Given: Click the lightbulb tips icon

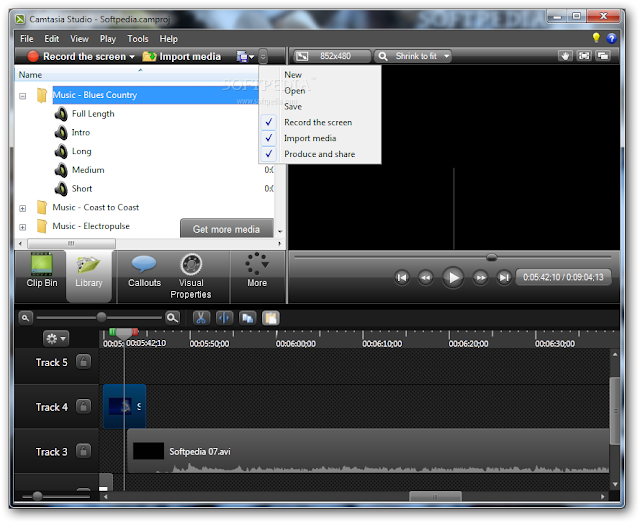Looking at the screenshot, I should [x=596, y=38].
